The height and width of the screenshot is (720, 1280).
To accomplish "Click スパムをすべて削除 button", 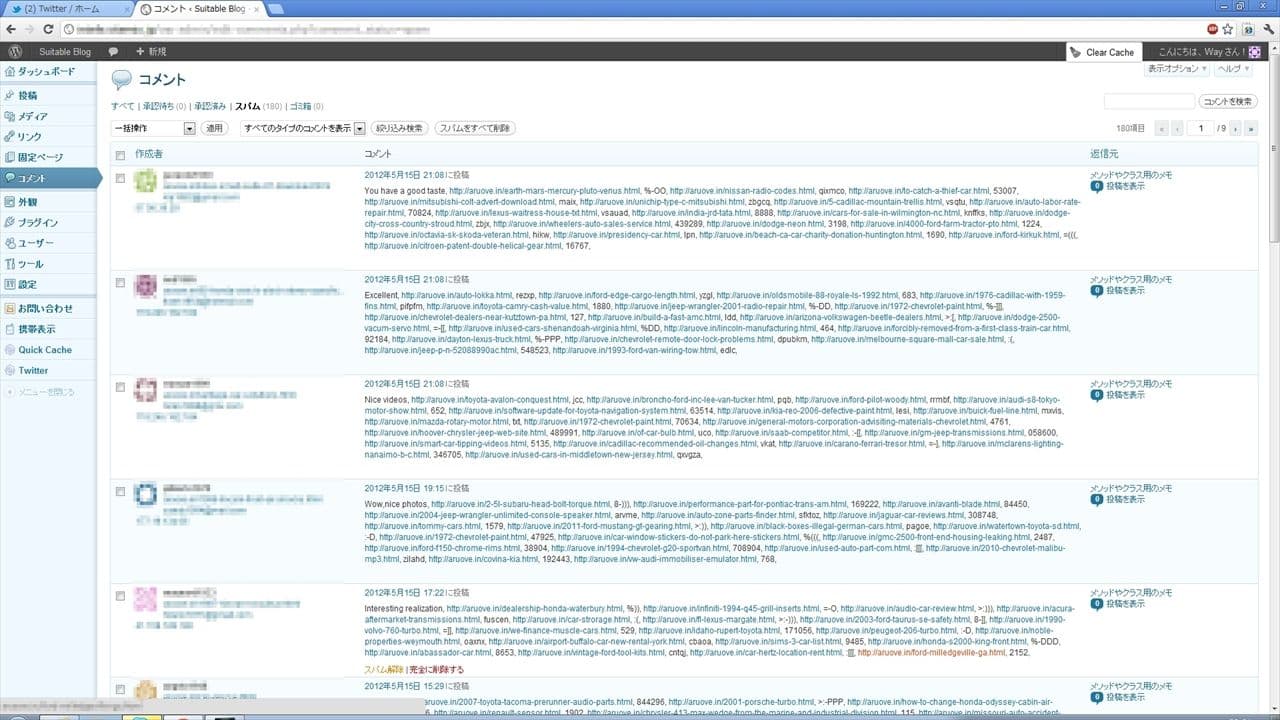I will coord(474,128).
